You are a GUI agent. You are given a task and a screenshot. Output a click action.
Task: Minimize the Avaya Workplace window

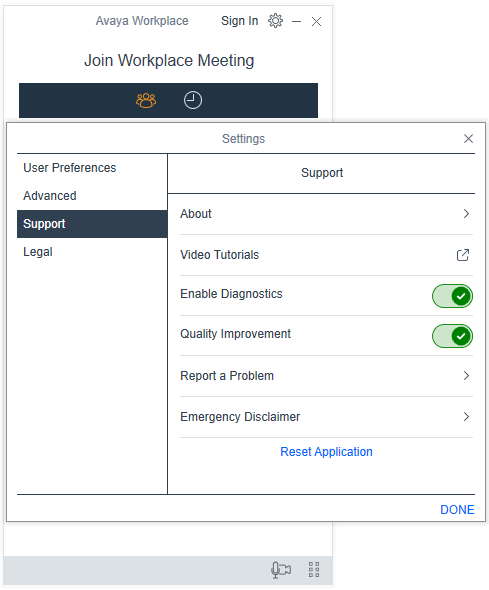point(297,21)
